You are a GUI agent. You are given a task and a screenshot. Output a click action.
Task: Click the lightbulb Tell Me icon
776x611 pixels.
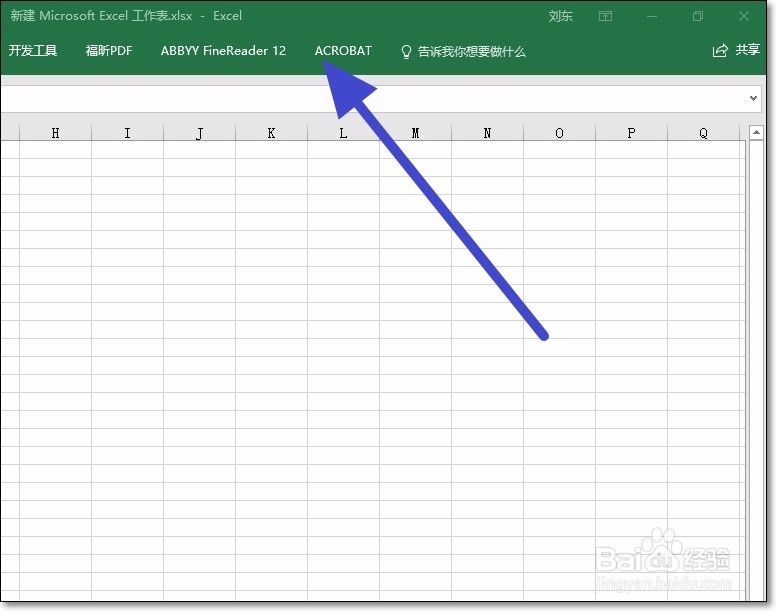tap(406, 51)
